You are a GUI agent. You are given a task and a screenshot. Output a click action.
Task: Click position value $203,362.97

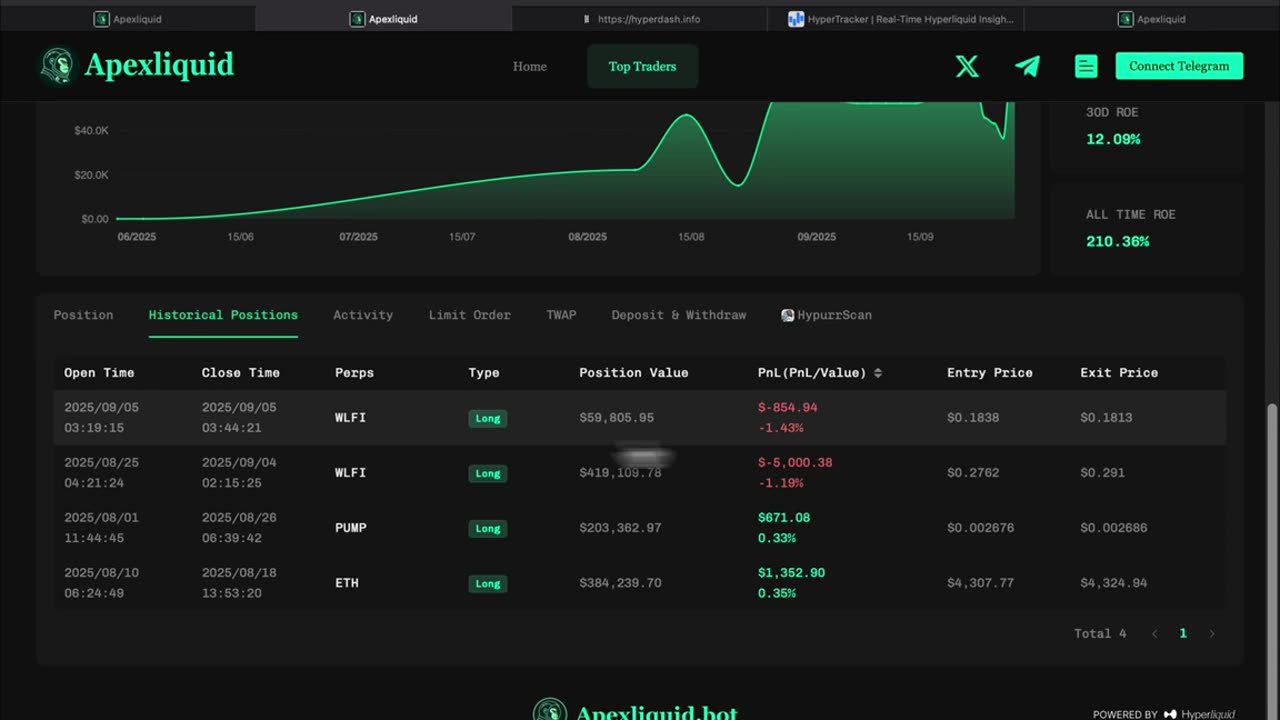point(620,528)
